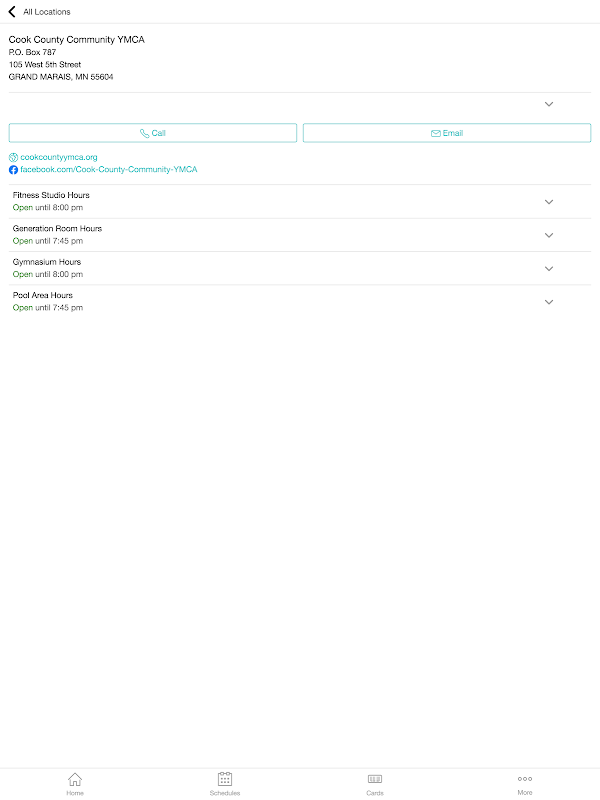Click Generation Room 'Open until 7:45 pm' status
This screenshot has width=600, height=800.
pos(48,241)
